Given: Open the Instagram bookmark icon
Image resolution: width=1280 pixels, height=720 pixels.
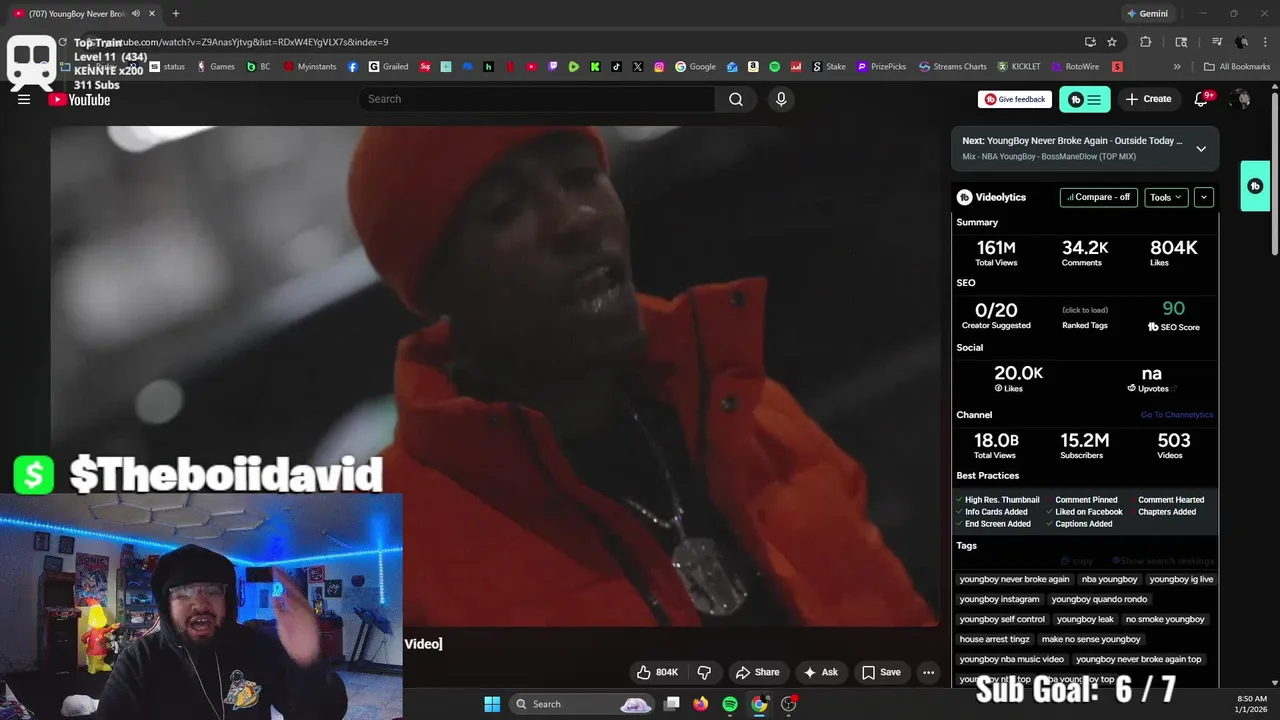Looking at the screenshot, I should (x=659, y=67).
